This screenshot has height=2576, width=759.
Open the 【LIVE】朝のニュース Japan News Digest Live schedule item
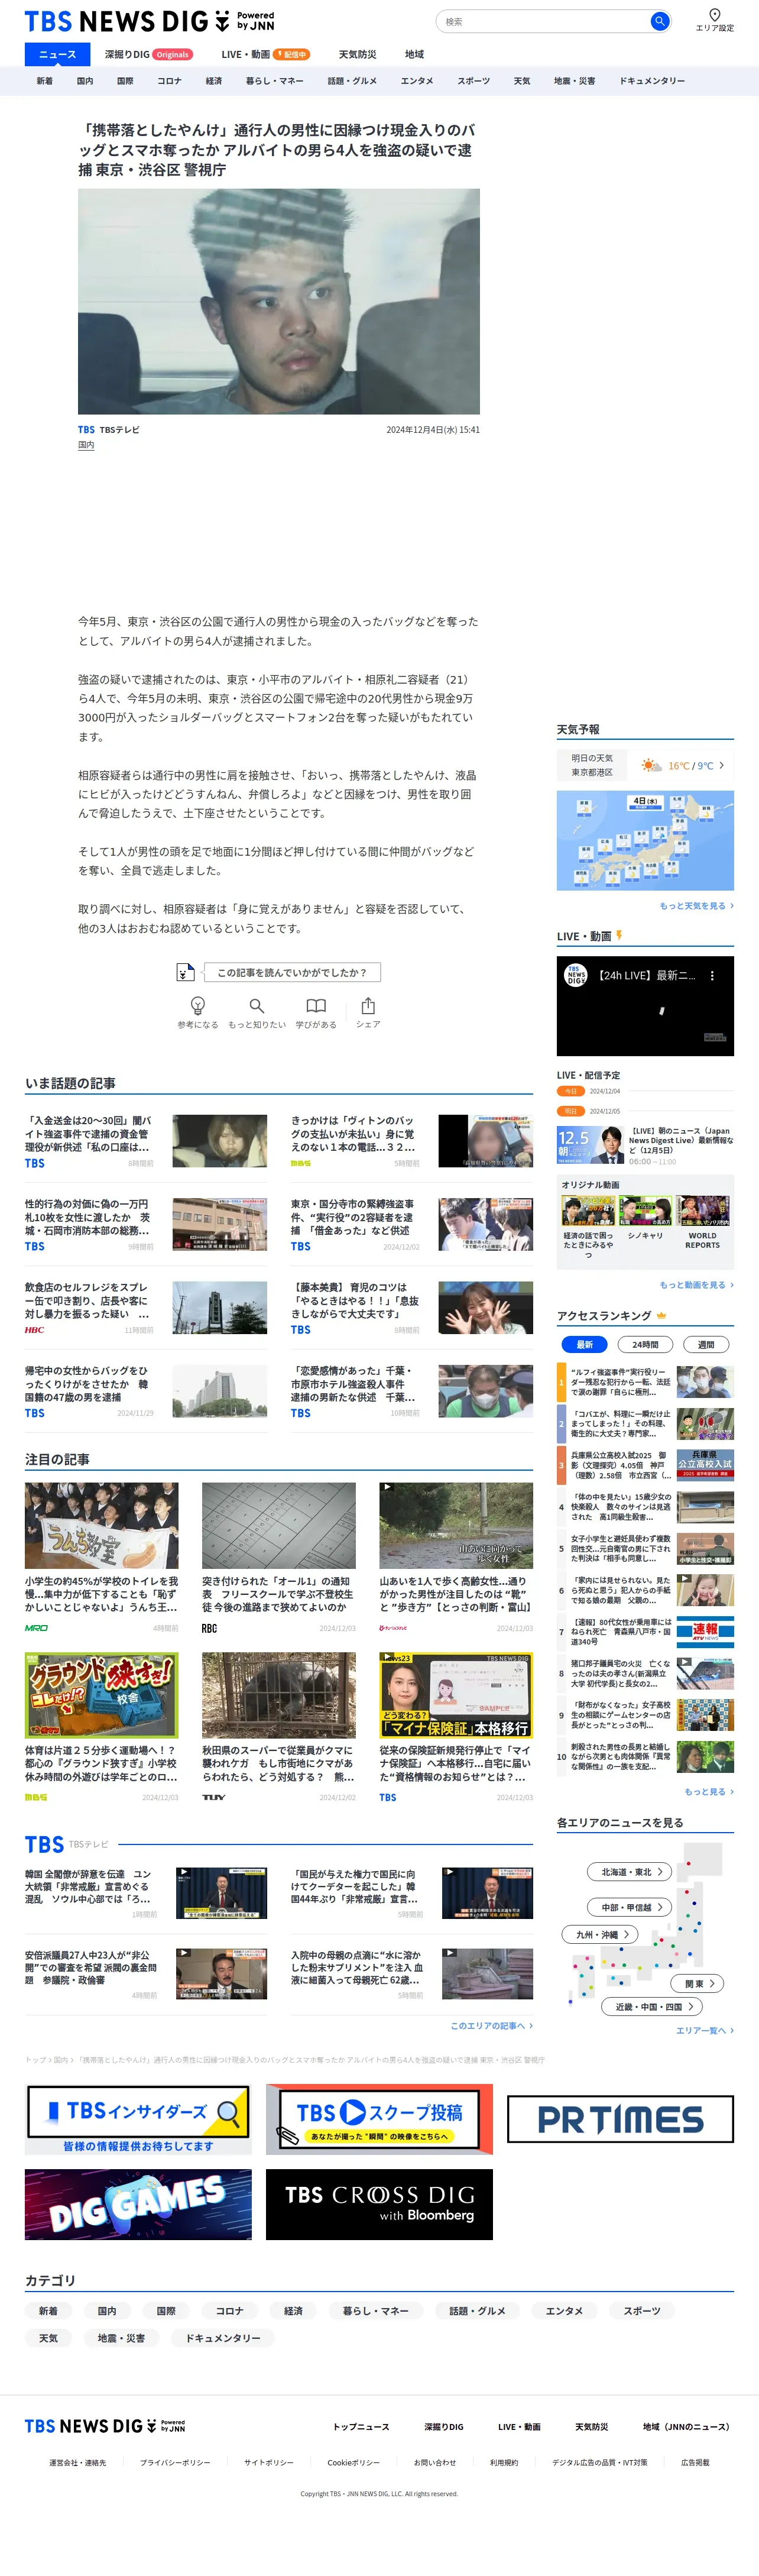click(x=645, y=1145)
